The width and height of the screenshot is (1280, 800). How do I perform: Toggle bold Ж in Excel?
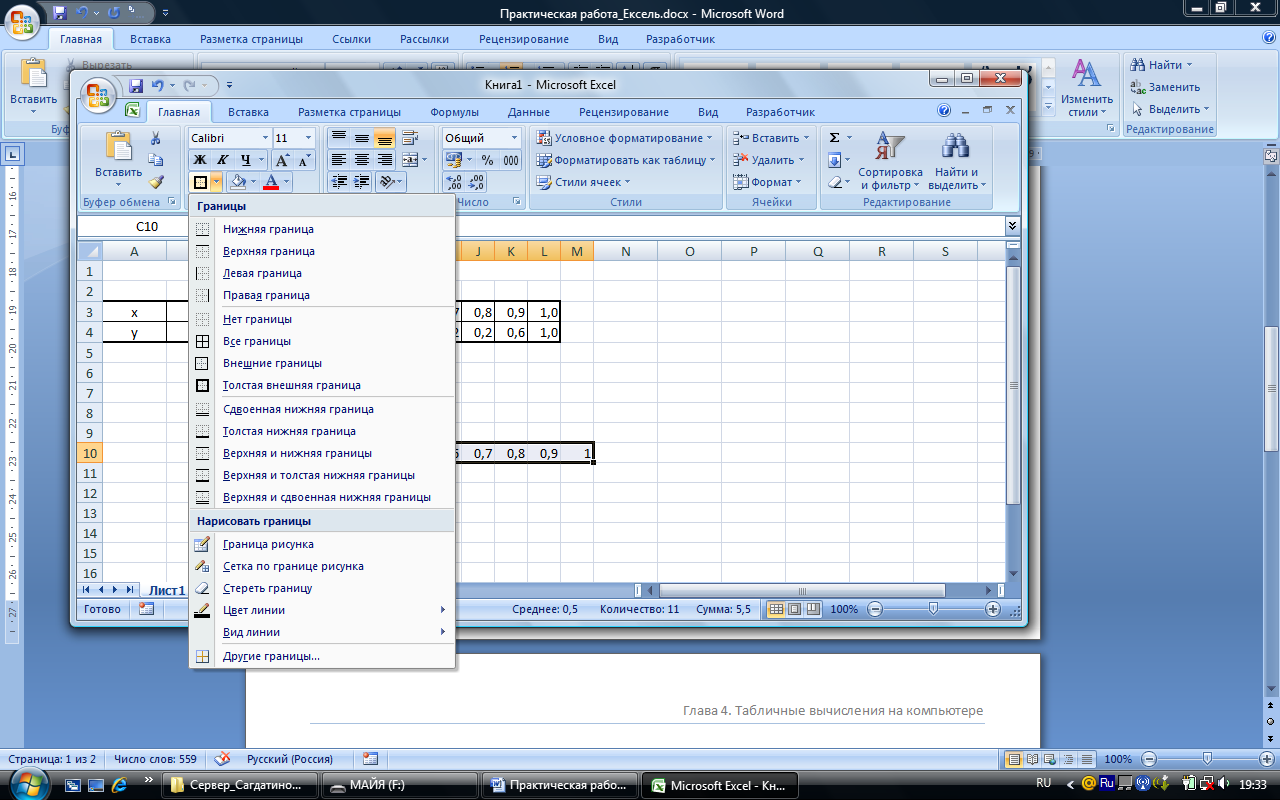pyautogui.click(x=199, y=160)
